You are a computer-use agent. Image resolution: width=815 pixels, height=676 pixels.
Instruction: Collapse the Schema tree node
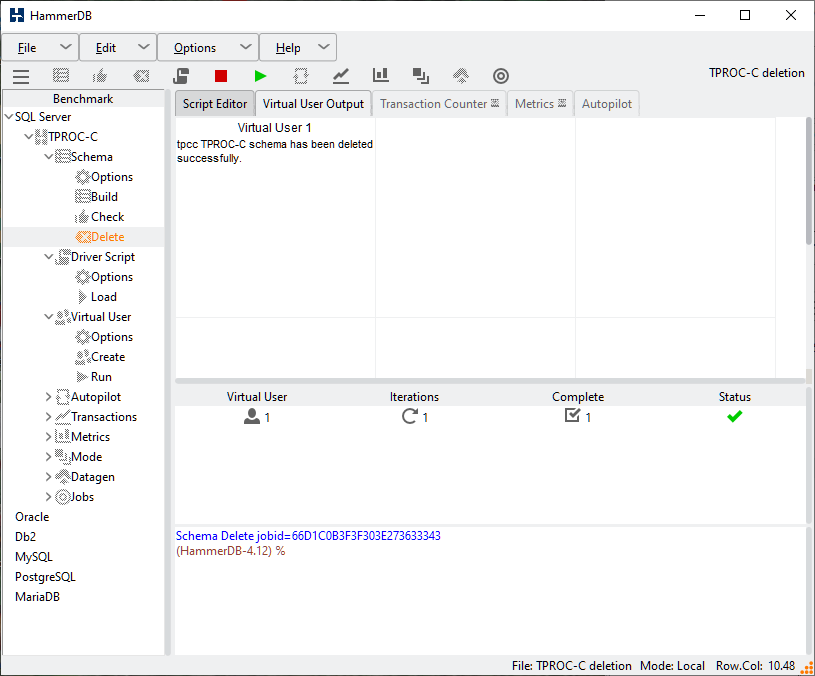[49, 156]
